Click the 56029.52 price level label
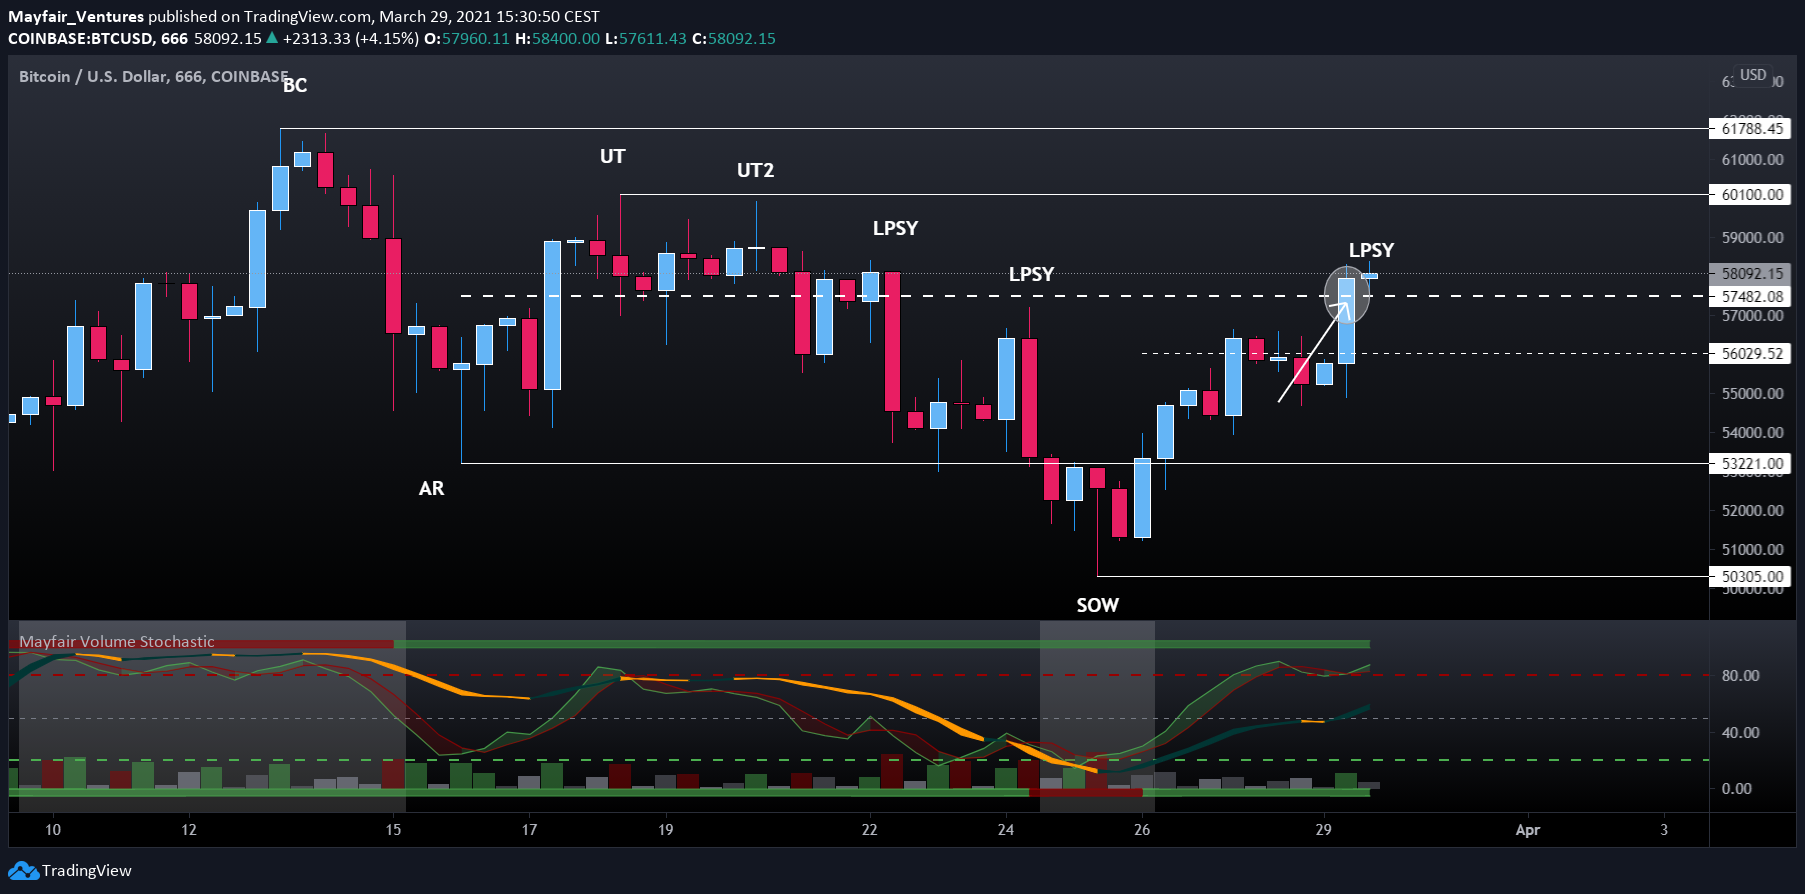The width and height of the screenshot is (1805, 894). coord(1752,353)
